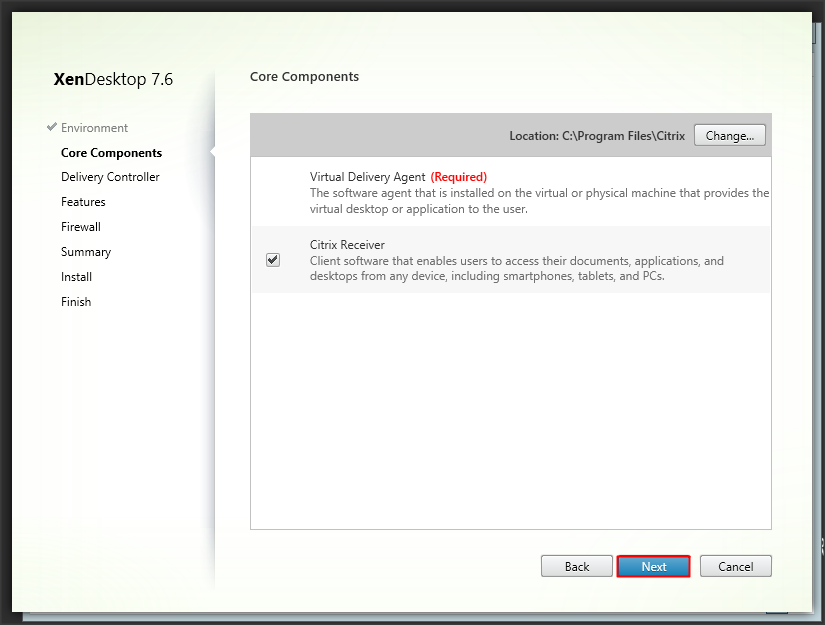Click the checkmark icon beside Environment
The height and width of the screenshot is (625, 825).
point(52,127)
